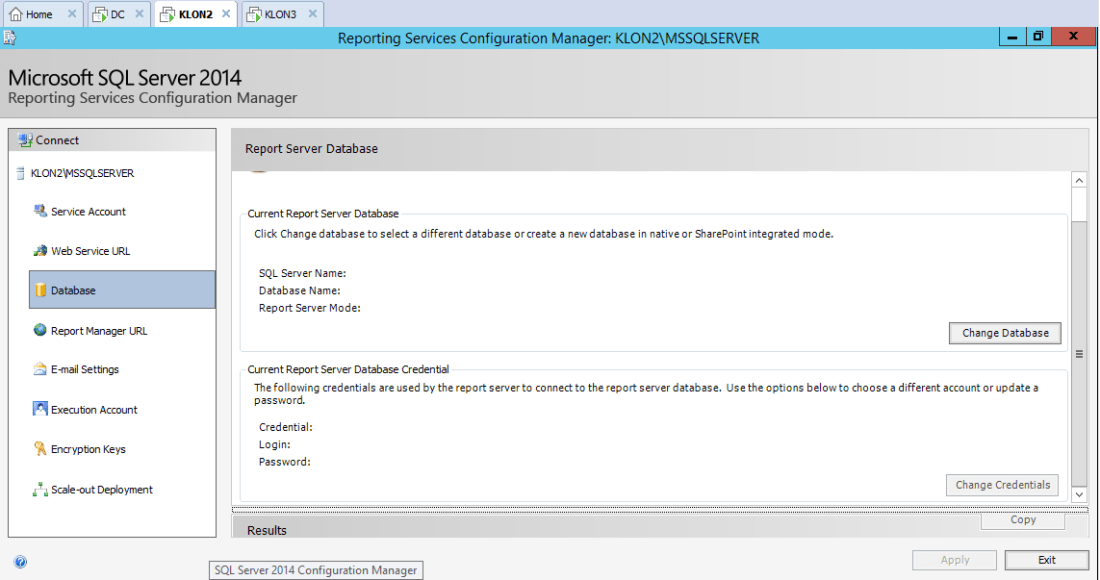Select the Database cylinder icon

point(41,290)
